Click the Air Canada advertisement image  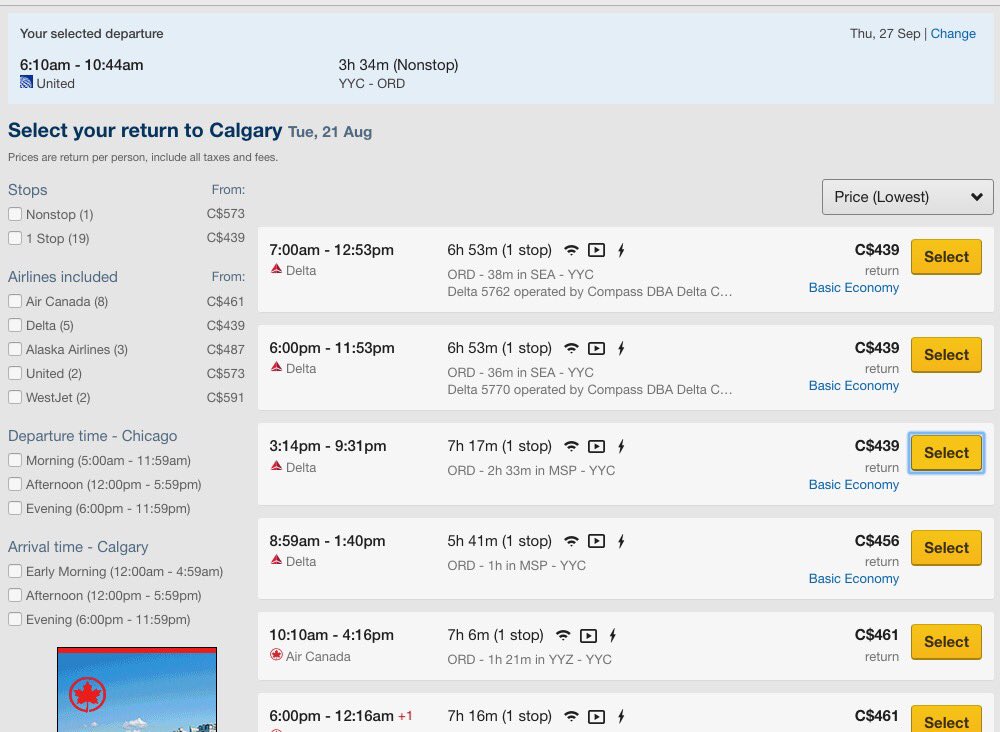point(137,689)
